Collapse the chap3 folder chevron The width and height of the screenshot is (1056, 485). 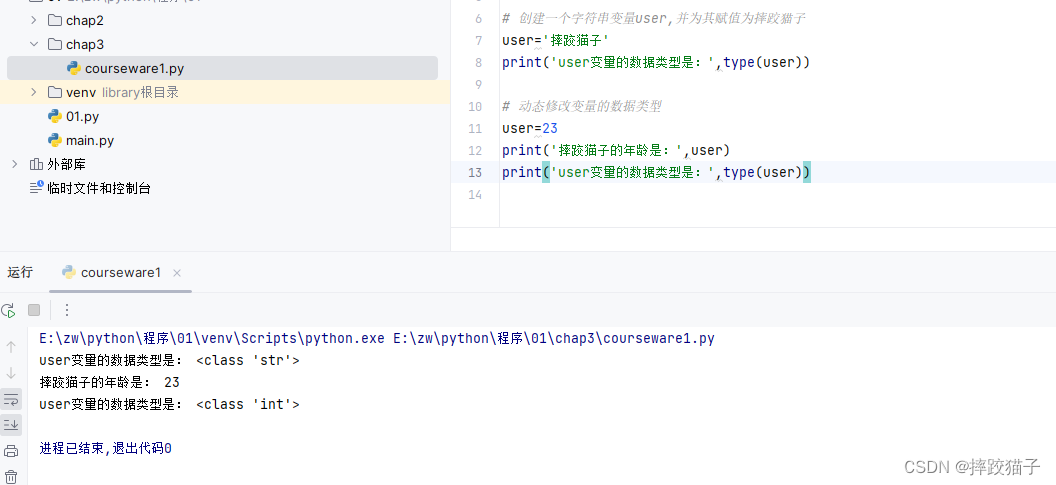tap(34, 44)
